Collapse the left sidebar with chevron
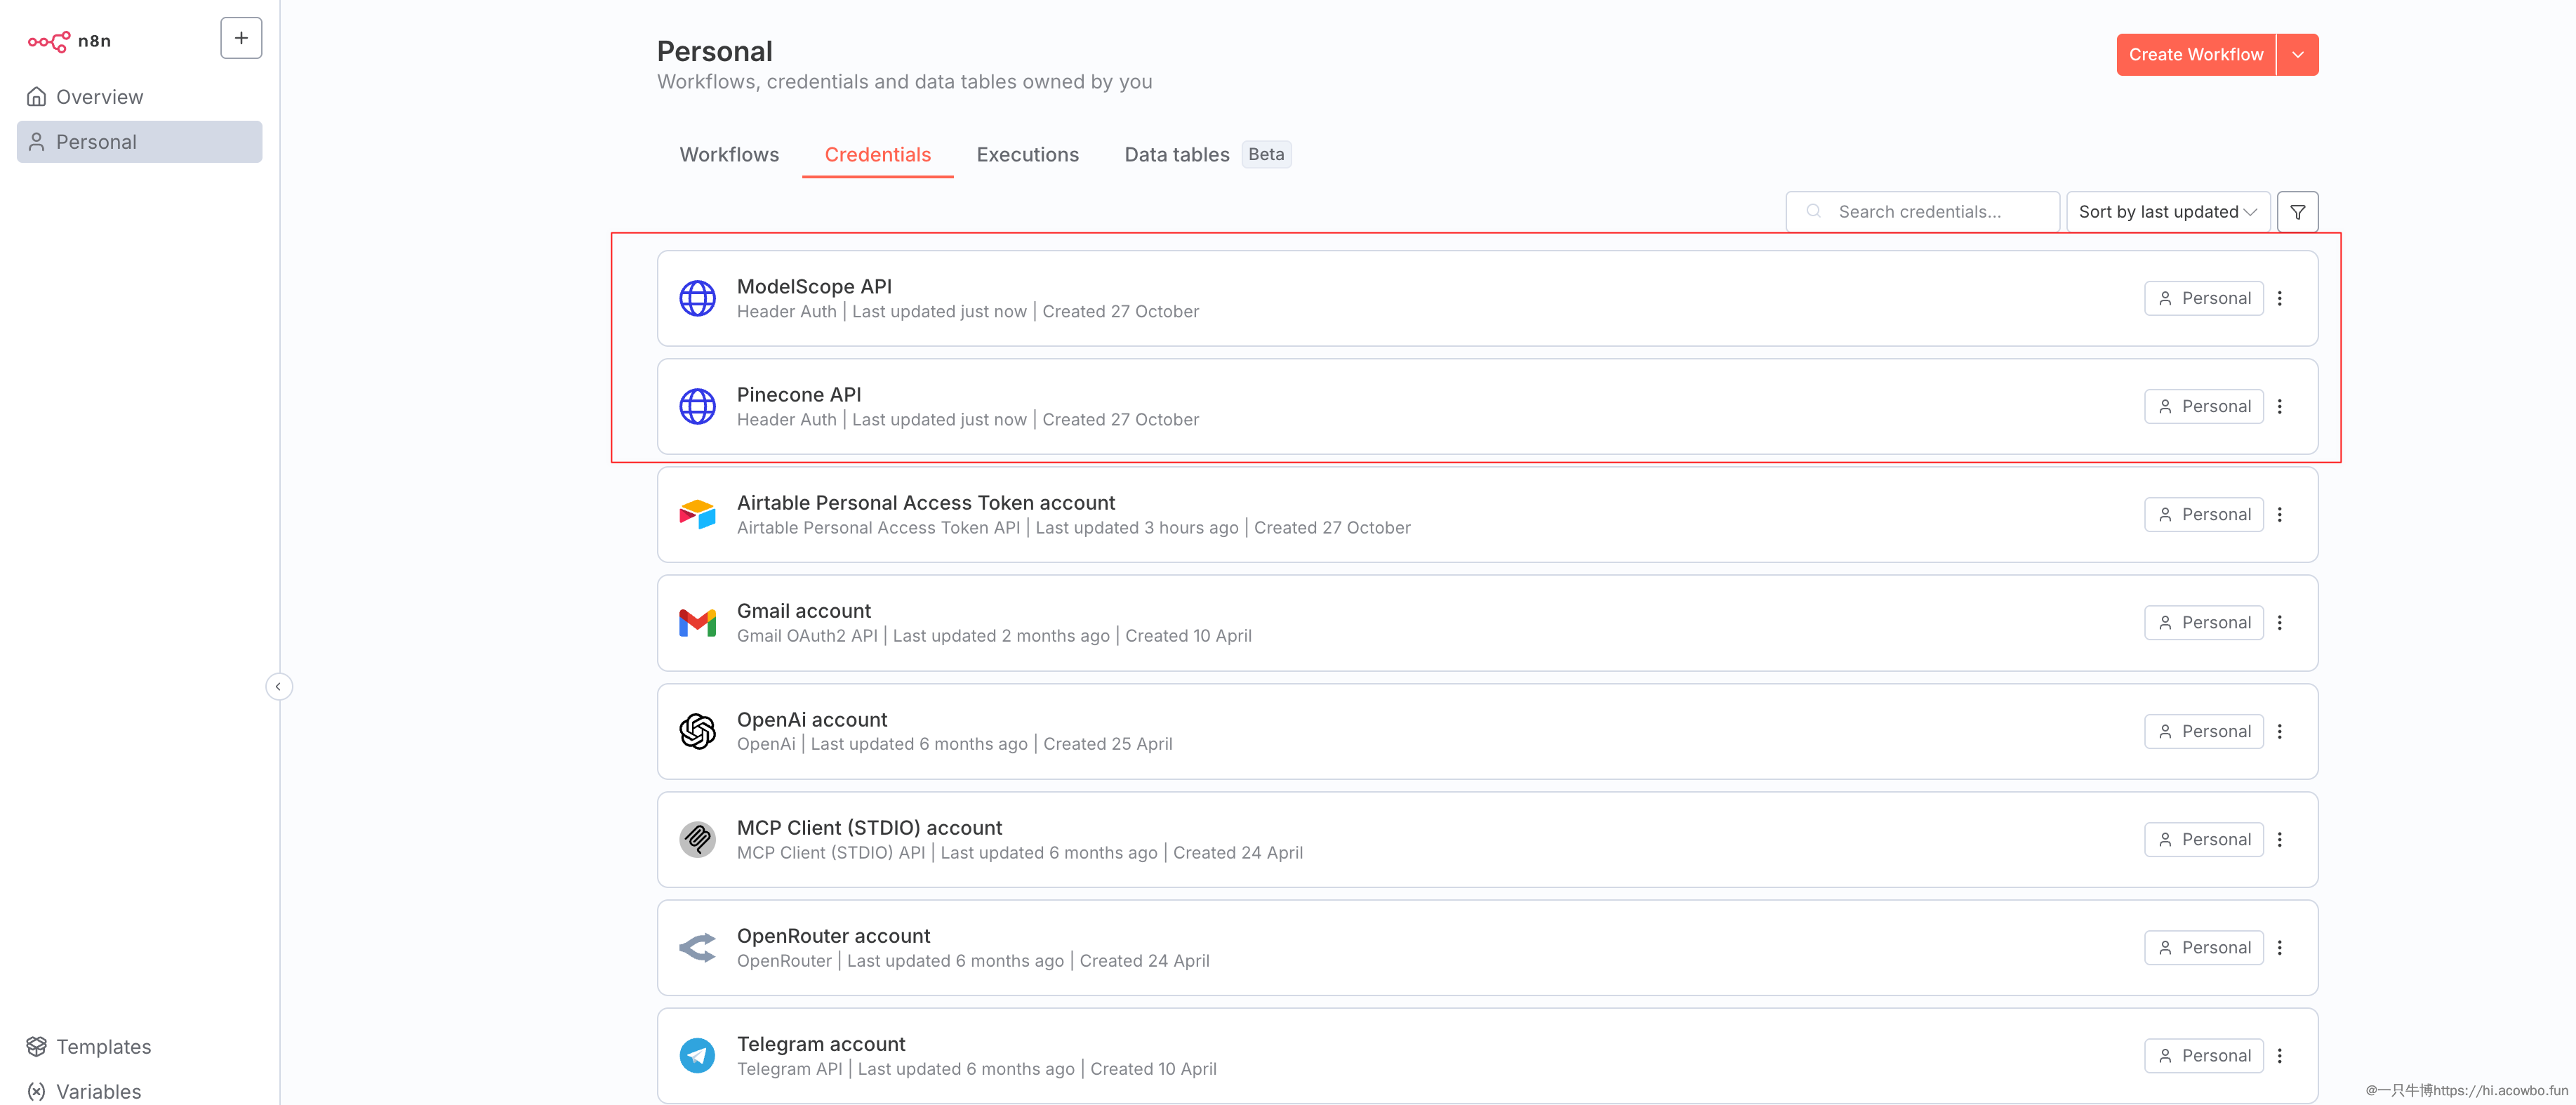This screenshot has width=2576, height=1105. [278, 686]
